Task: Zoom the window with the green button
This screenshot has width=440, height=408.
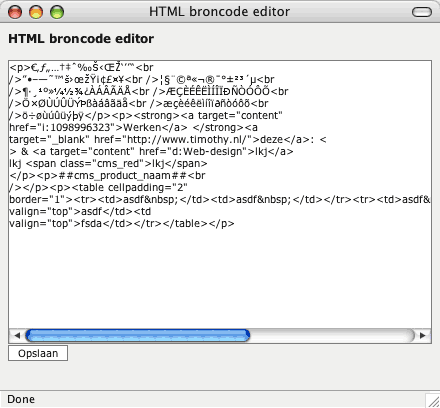Action: 57,12
